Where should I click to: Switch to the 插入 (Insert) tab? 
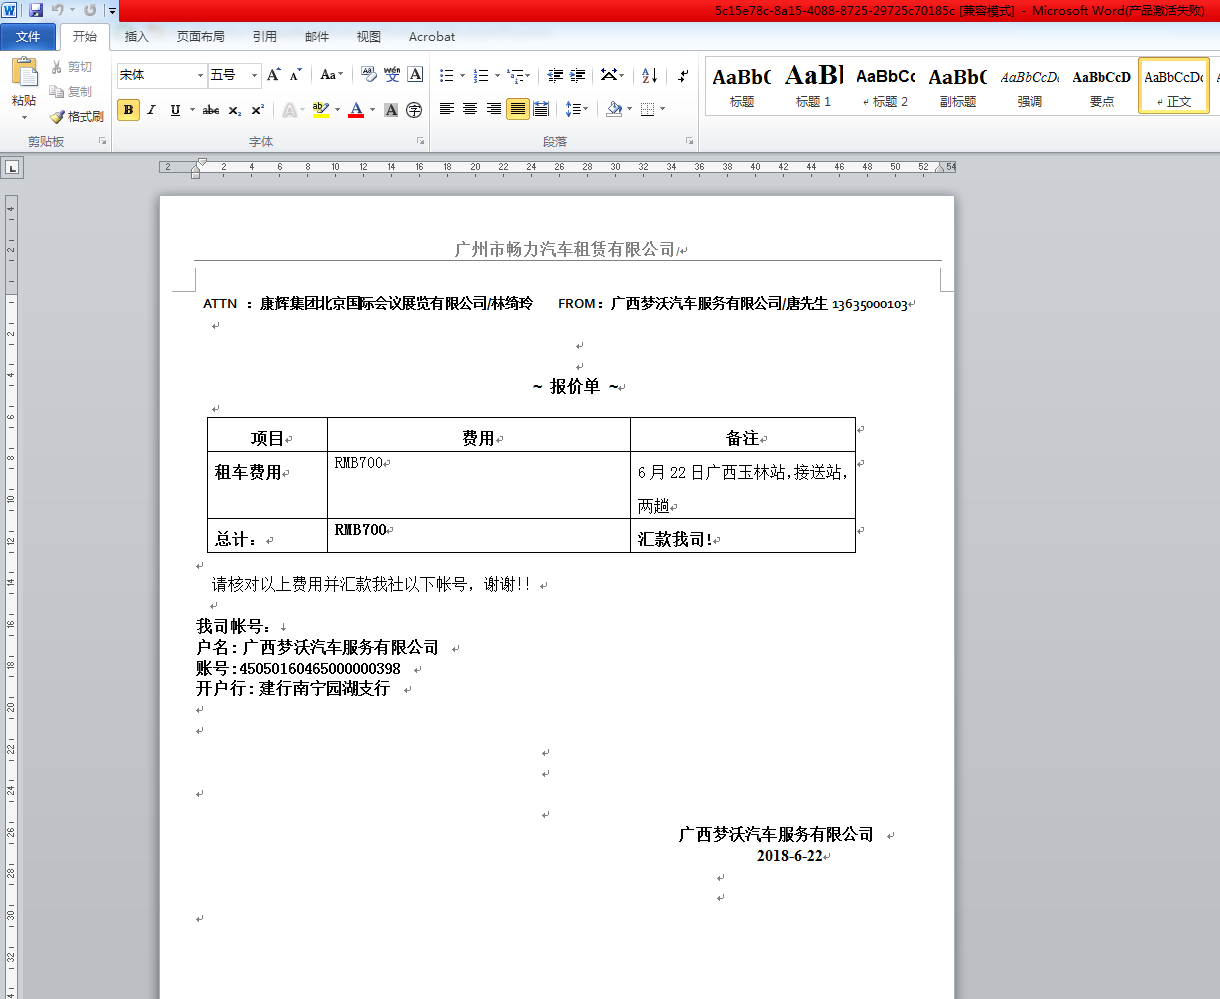pos(136,37)
